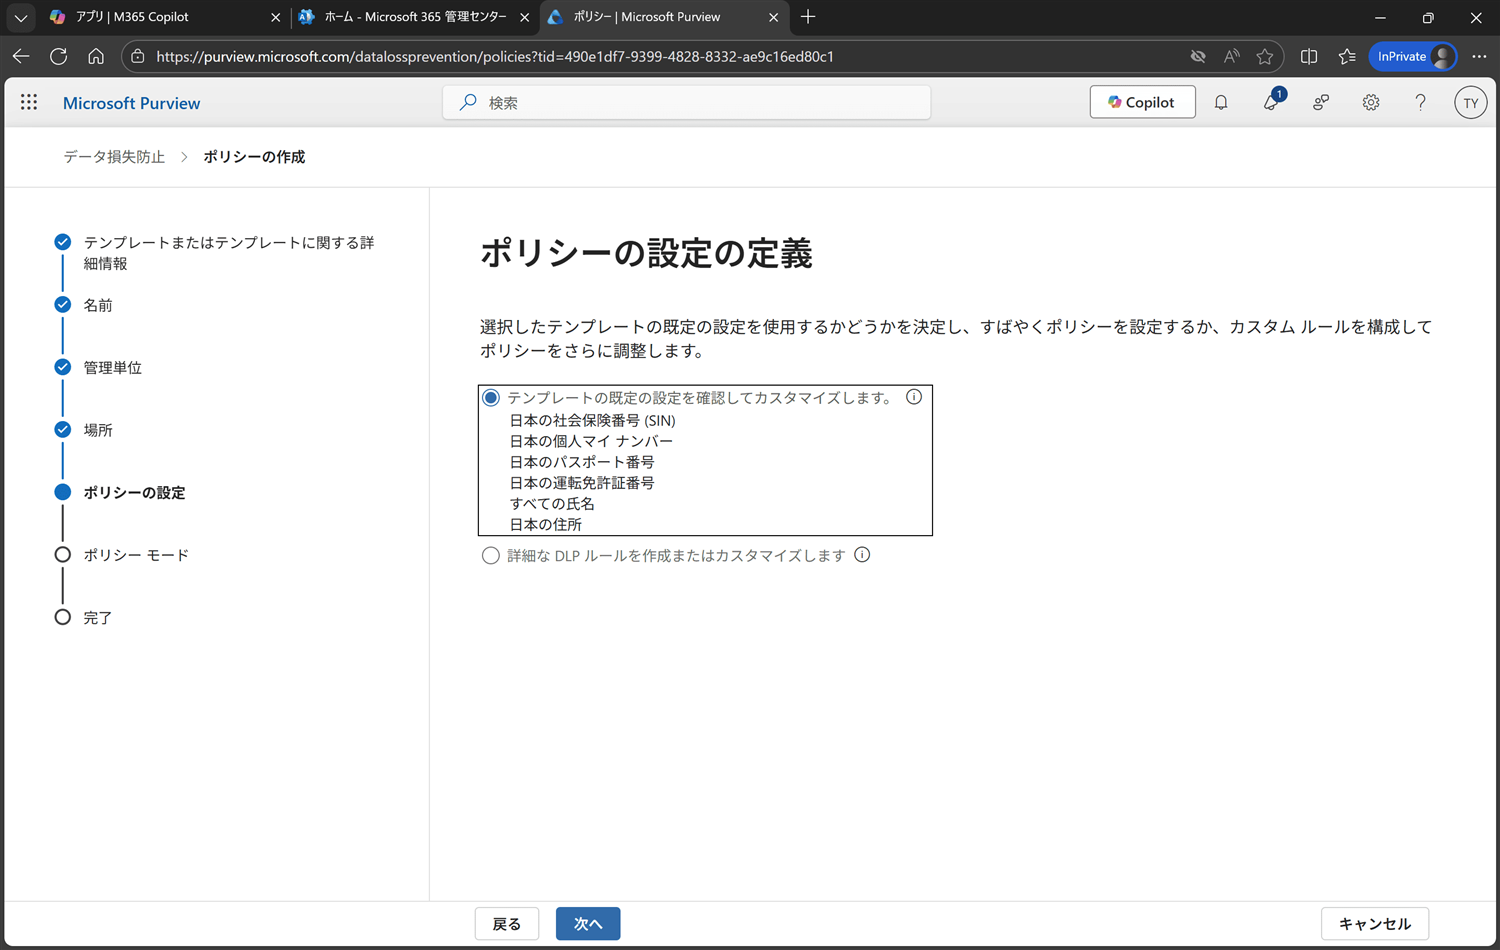Go to the 名前 wizard step
Image resolution: width=1500 pixels, height=950 pixels.
[98, 305]
